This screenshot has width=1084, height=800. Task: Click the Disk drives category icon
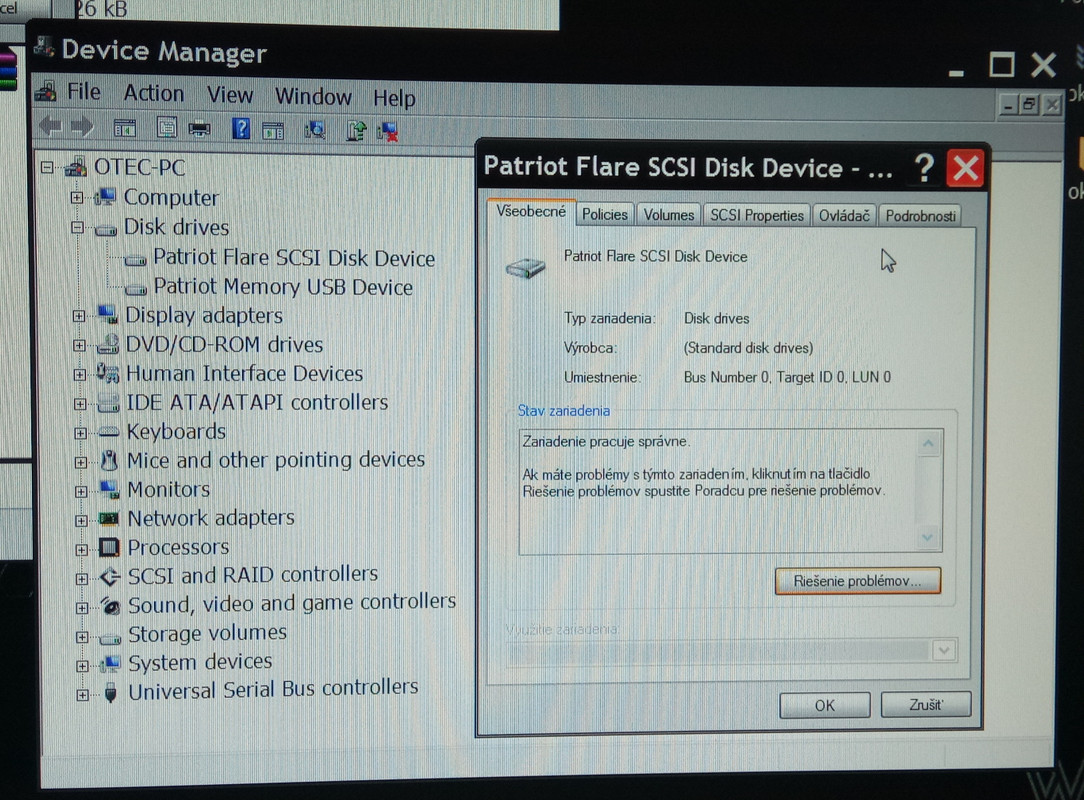106,229
